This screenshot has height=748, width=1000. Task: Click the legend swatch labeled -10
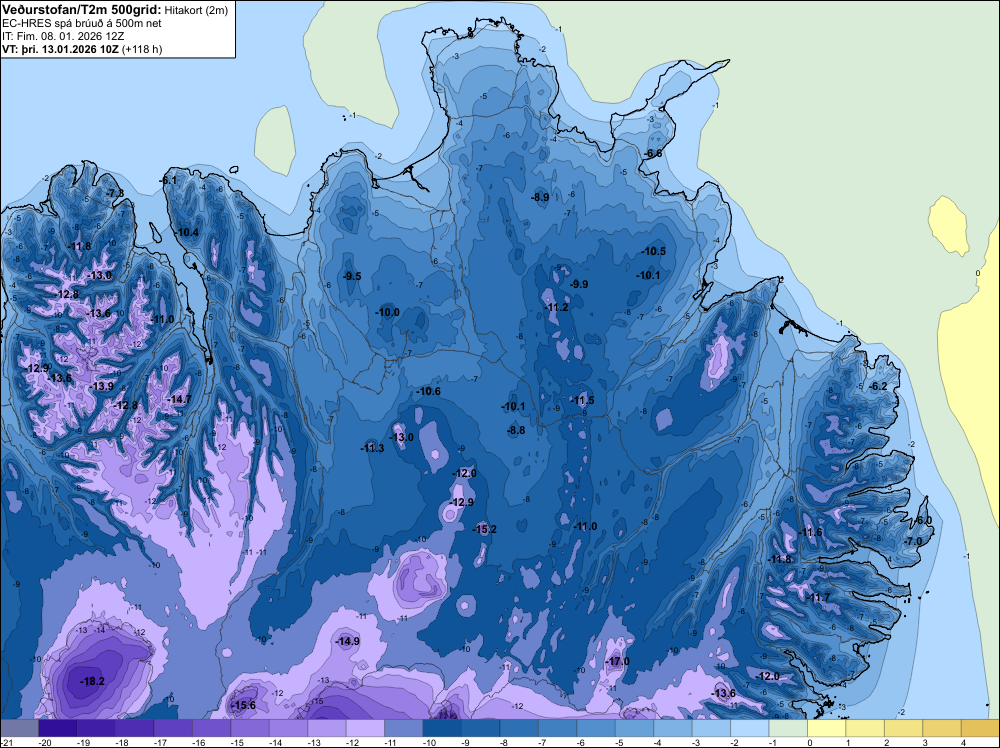[x=442, y=728]
